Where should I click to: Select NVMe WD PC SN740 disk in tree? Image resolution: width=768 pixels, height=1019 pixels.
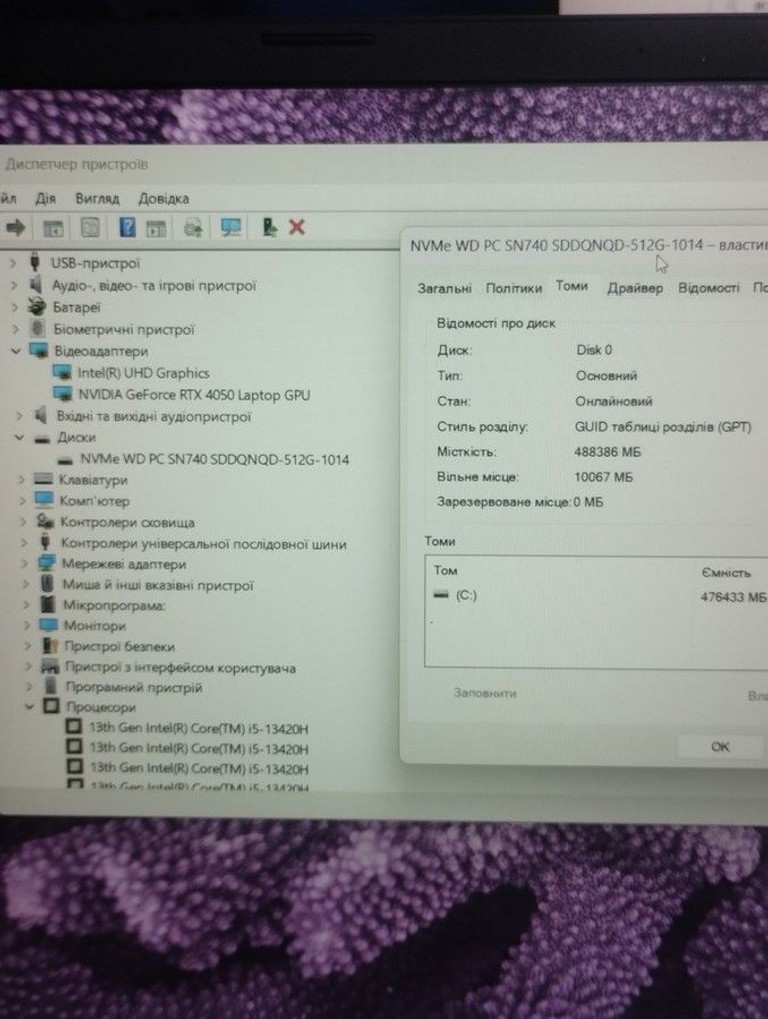pos(214,459)
